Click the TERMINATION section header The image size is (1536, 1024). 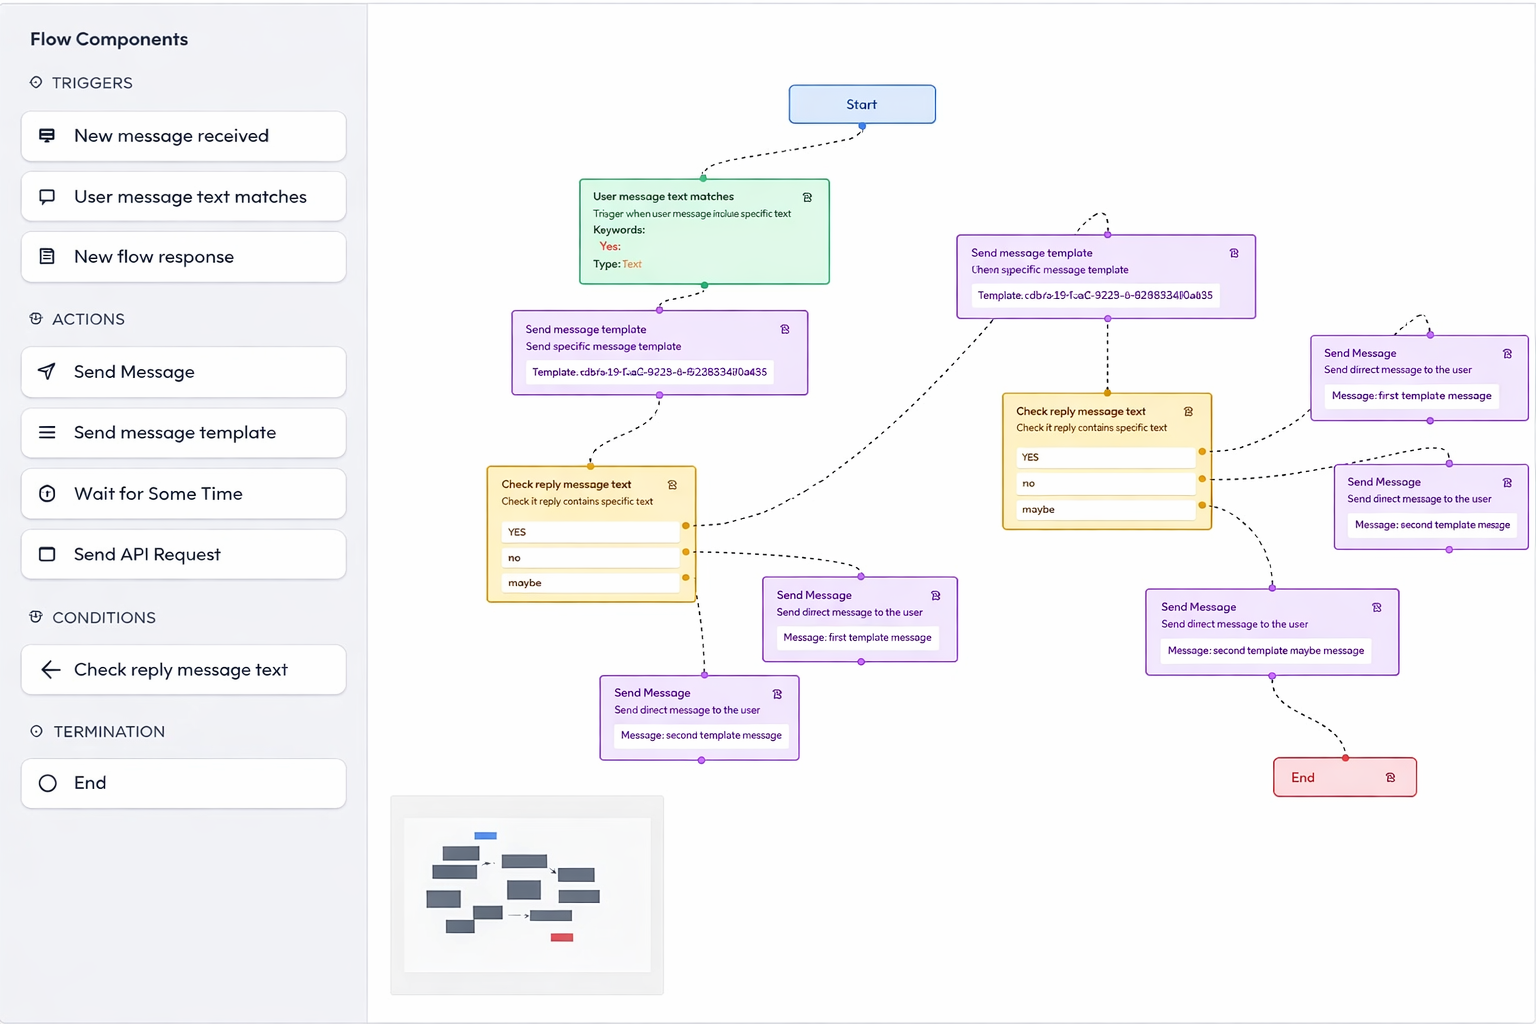click(109, 732)
